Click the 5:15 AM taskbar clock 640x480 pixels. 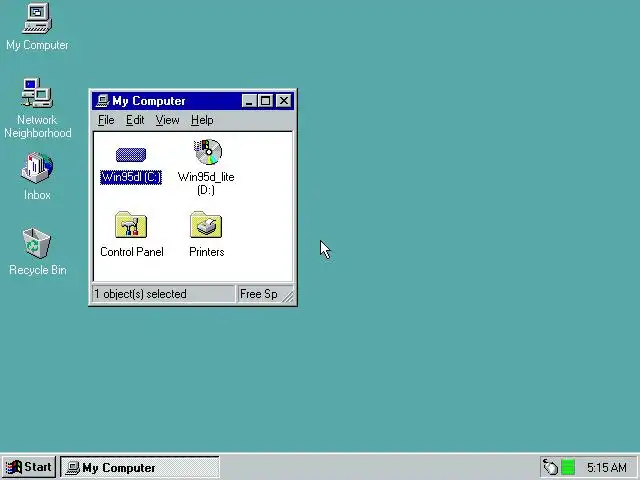pos(607,467)
